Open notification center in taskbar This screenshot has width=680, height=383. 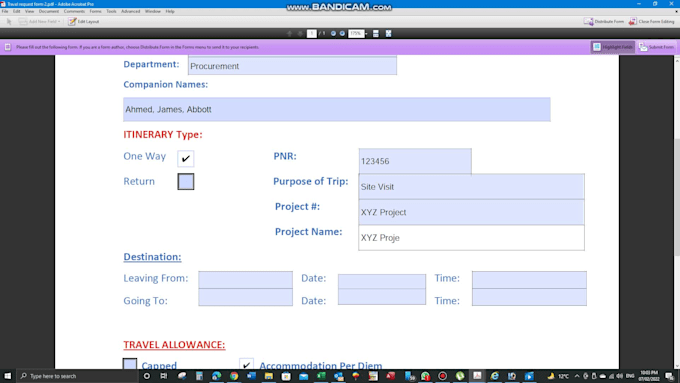(x=670, y=376)
